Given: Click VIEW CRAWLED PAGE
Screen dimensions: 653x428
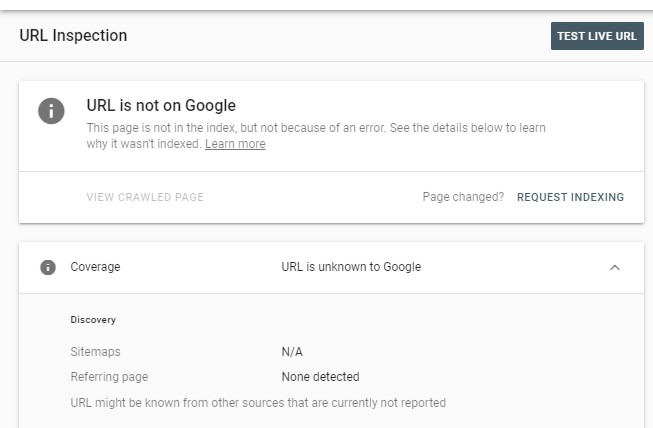Looking at the screenshot, I should [x=145, y=197].
